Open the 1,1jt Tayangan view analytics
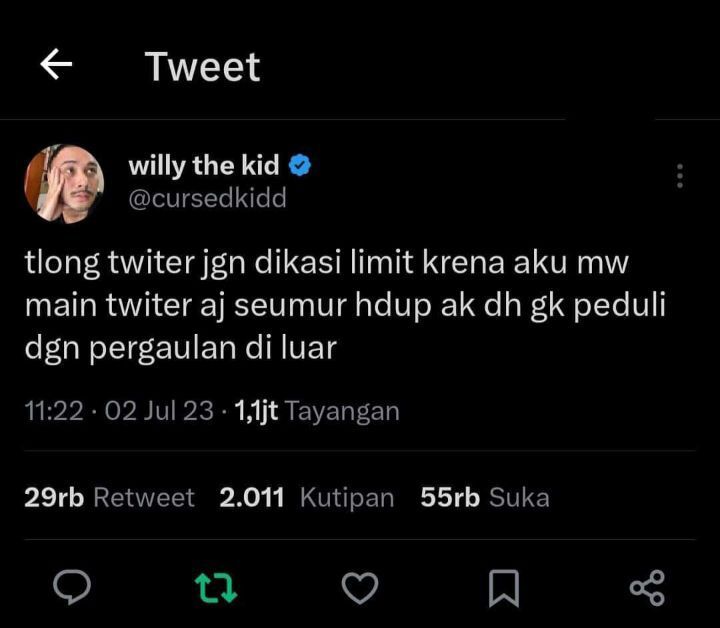The image size is (720, 628). (x=317, y=411)
